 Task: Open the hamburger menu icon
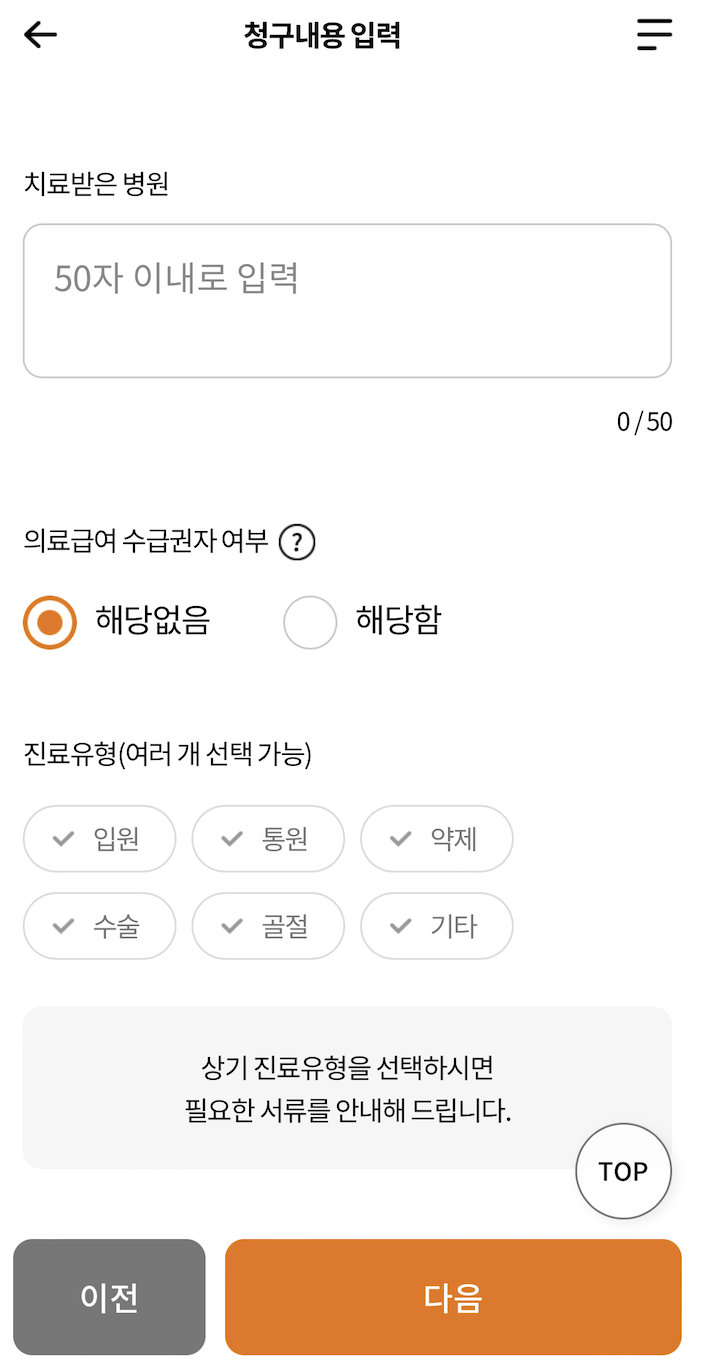click(x=655, y=34)
